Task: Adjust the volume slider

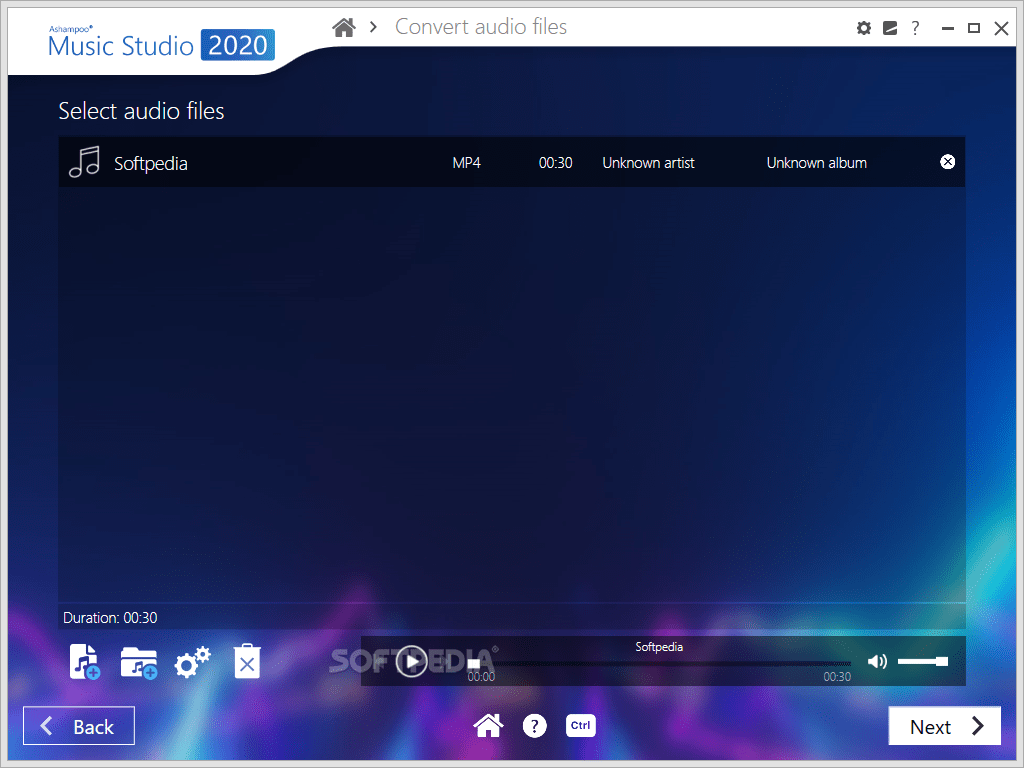Action: tap(923, 662)
